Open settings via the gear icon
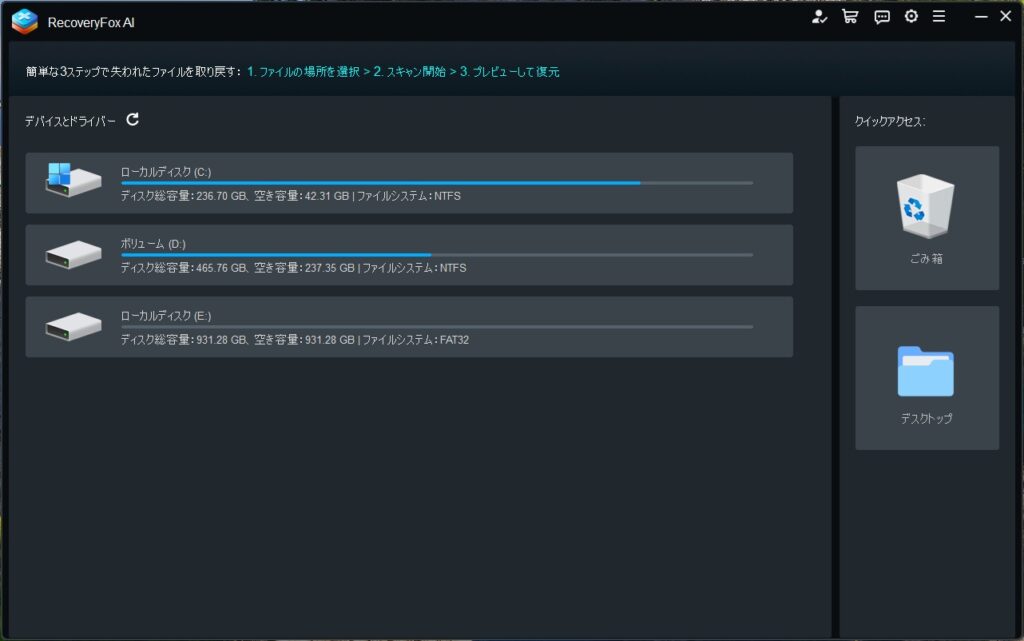This screenshot has width=1024, height=641. point(911,17)
